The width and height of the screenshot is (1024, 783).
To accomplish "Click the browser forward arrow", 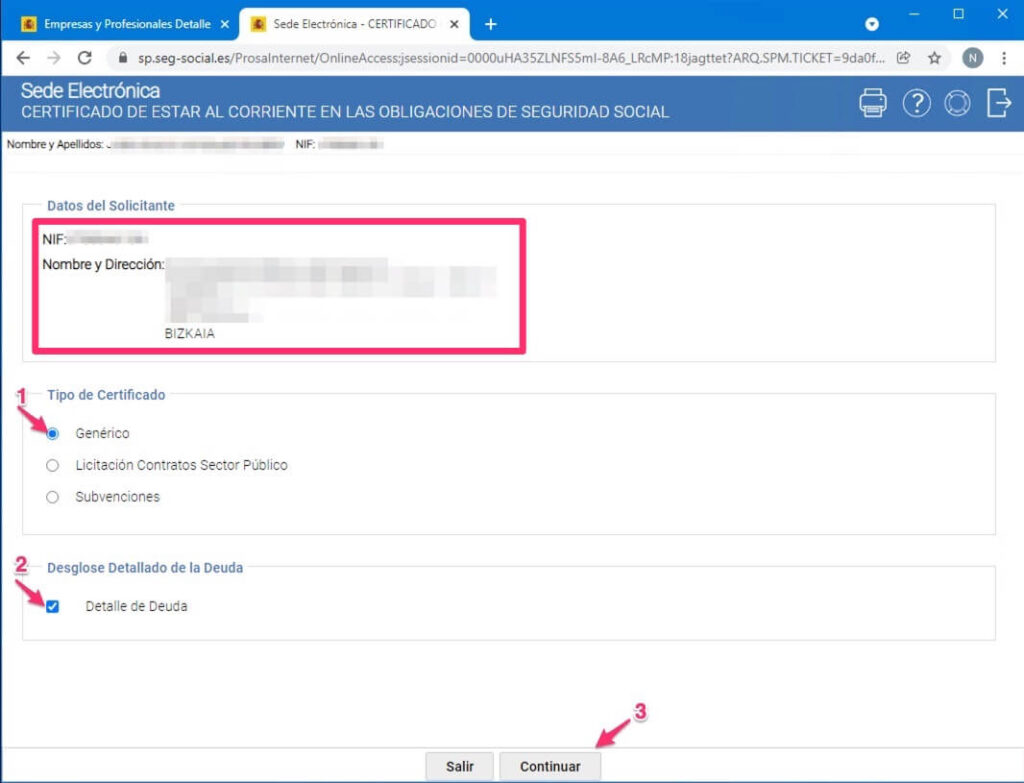I will point(54,58).
